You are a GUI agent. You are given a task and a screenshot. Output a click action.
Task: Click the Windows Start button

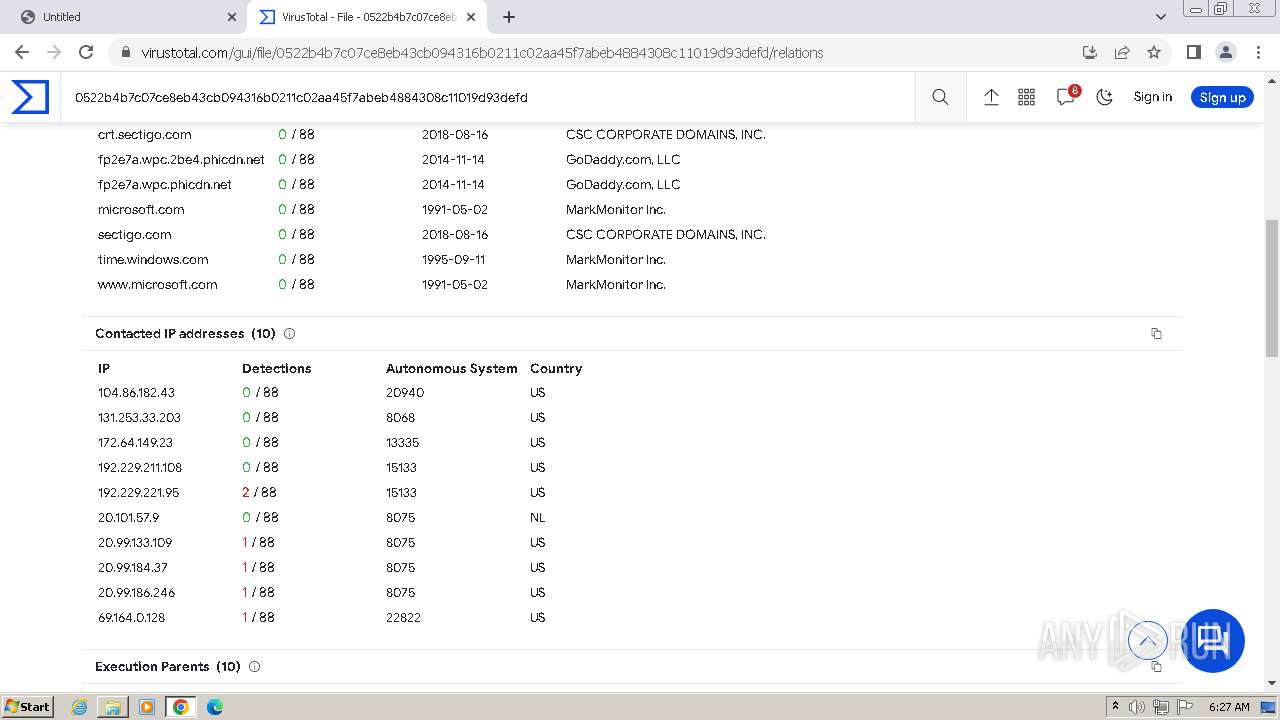pos(27,706)
